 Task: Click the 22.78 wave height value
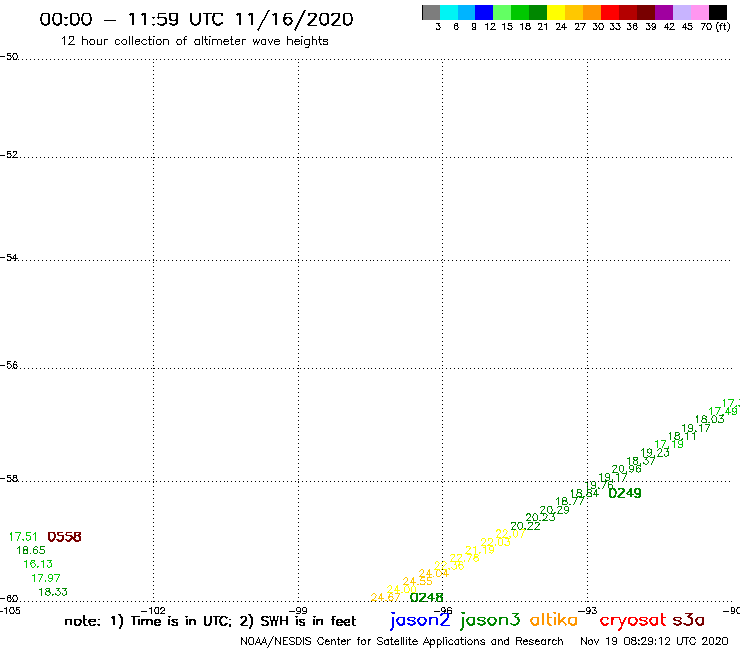pyautogui.click(x=464, y=558)
